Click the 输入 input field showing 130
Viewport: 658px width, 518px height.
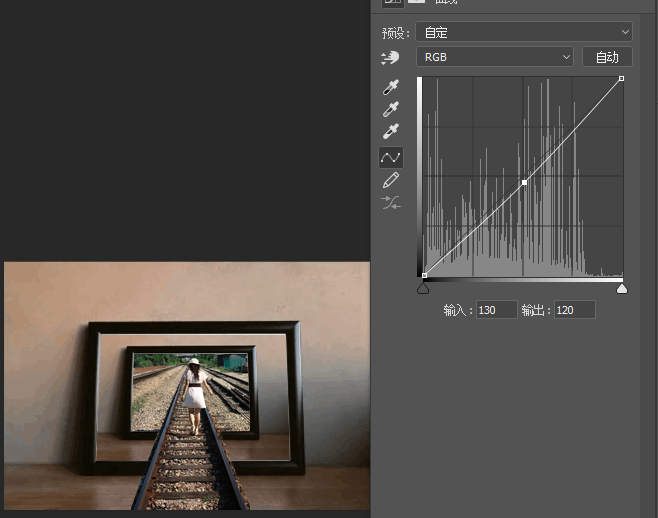496,310
